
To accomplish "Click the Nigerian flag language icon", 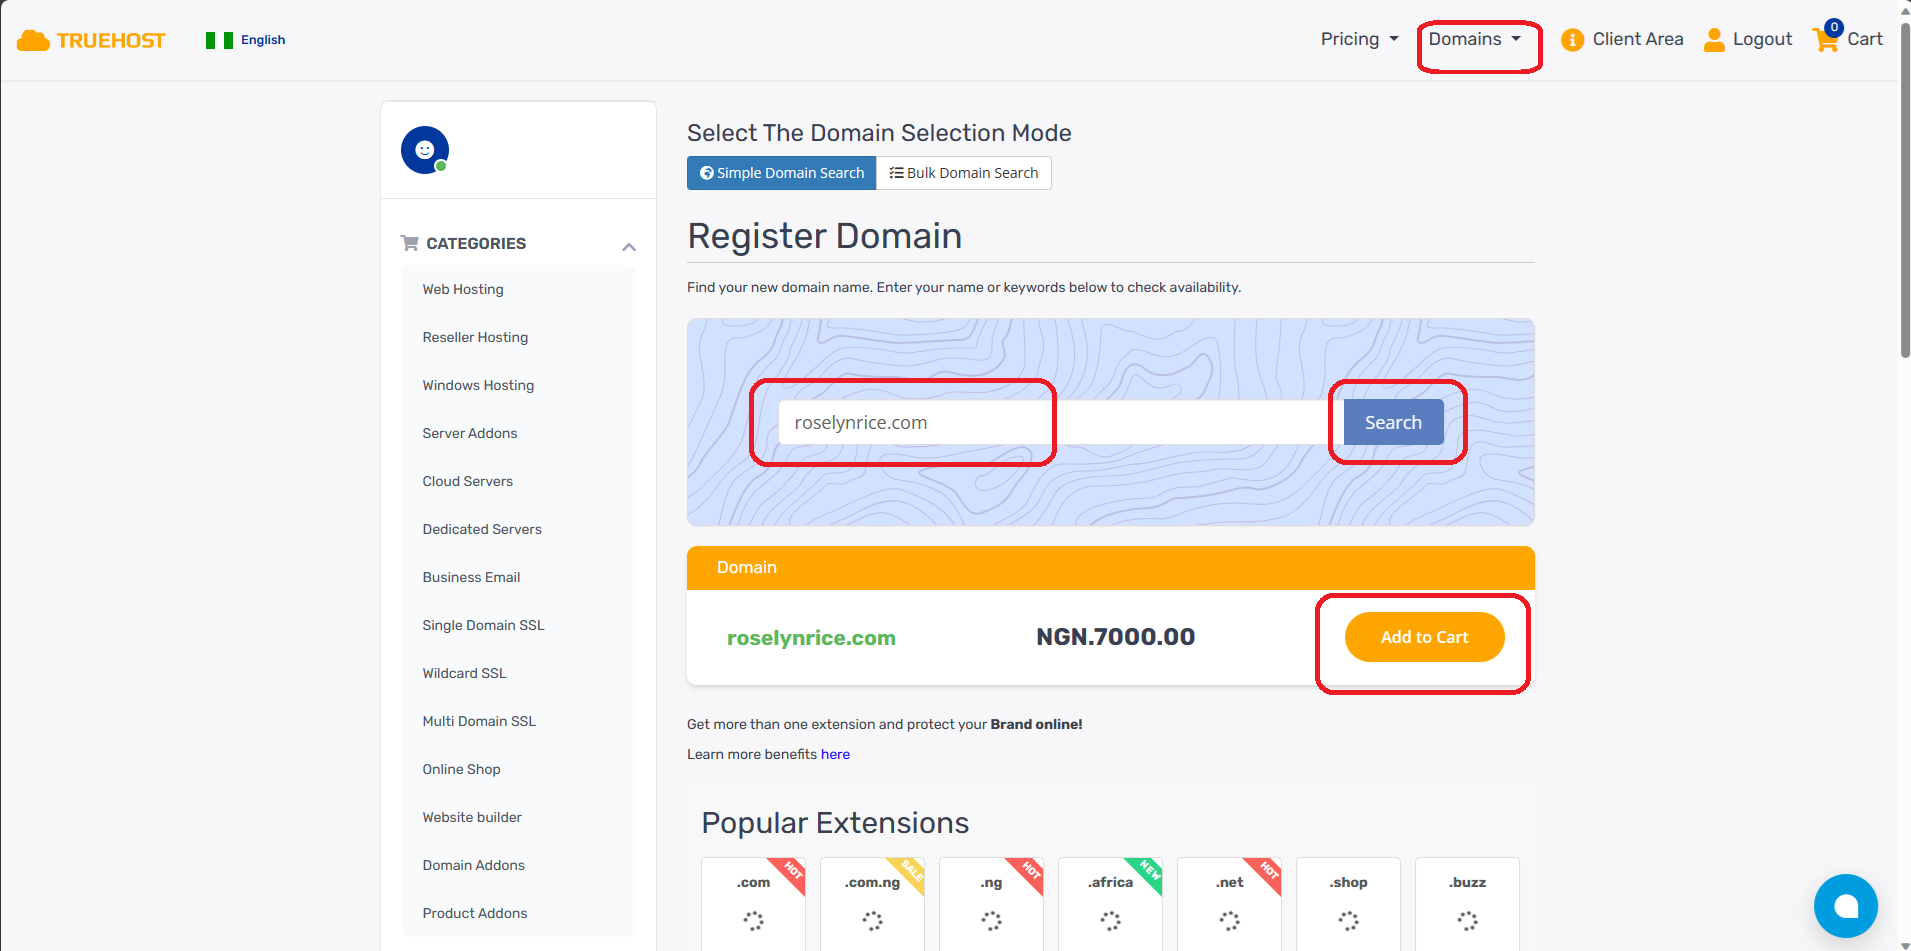I will 218,40.
